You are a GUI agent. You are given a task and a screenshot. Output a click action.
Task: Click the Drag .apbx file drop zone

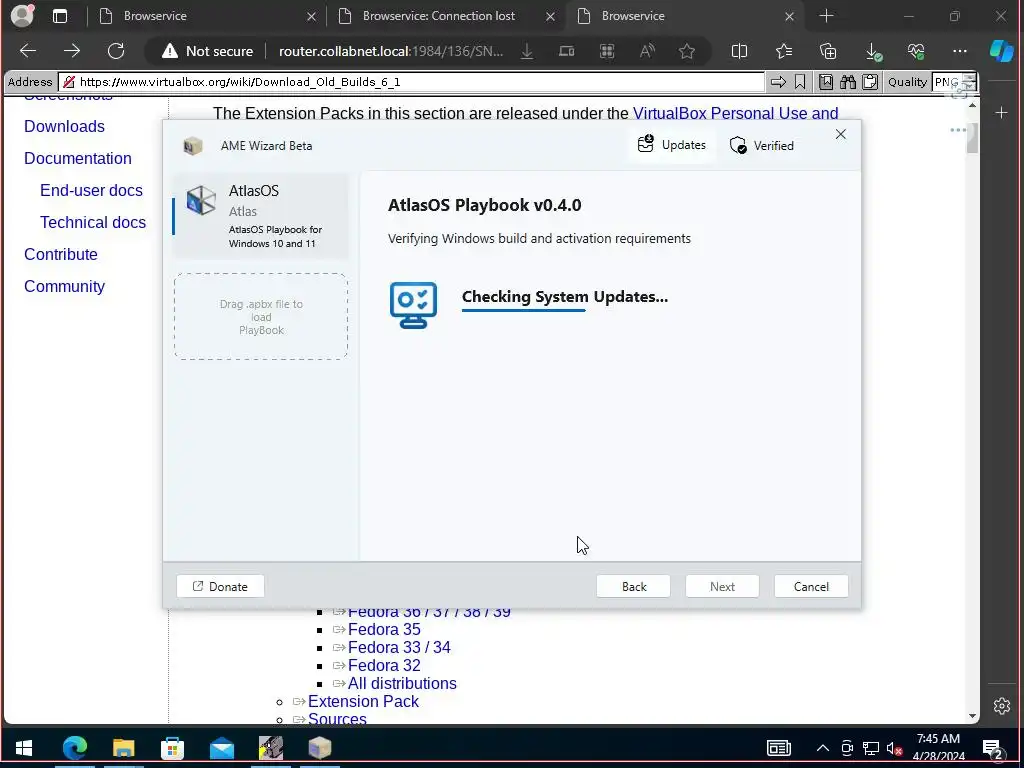pyautogui.click(x=261, y=317)
